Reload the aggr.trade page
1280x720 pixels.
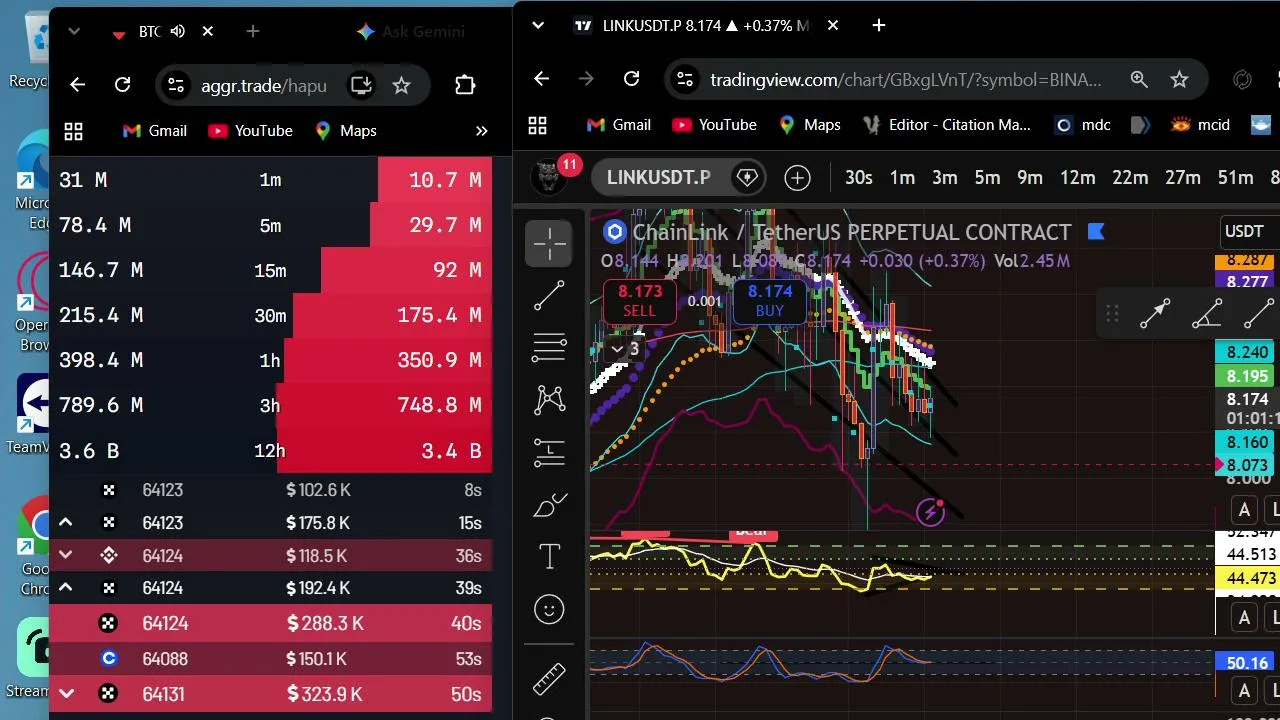(122, 85)
